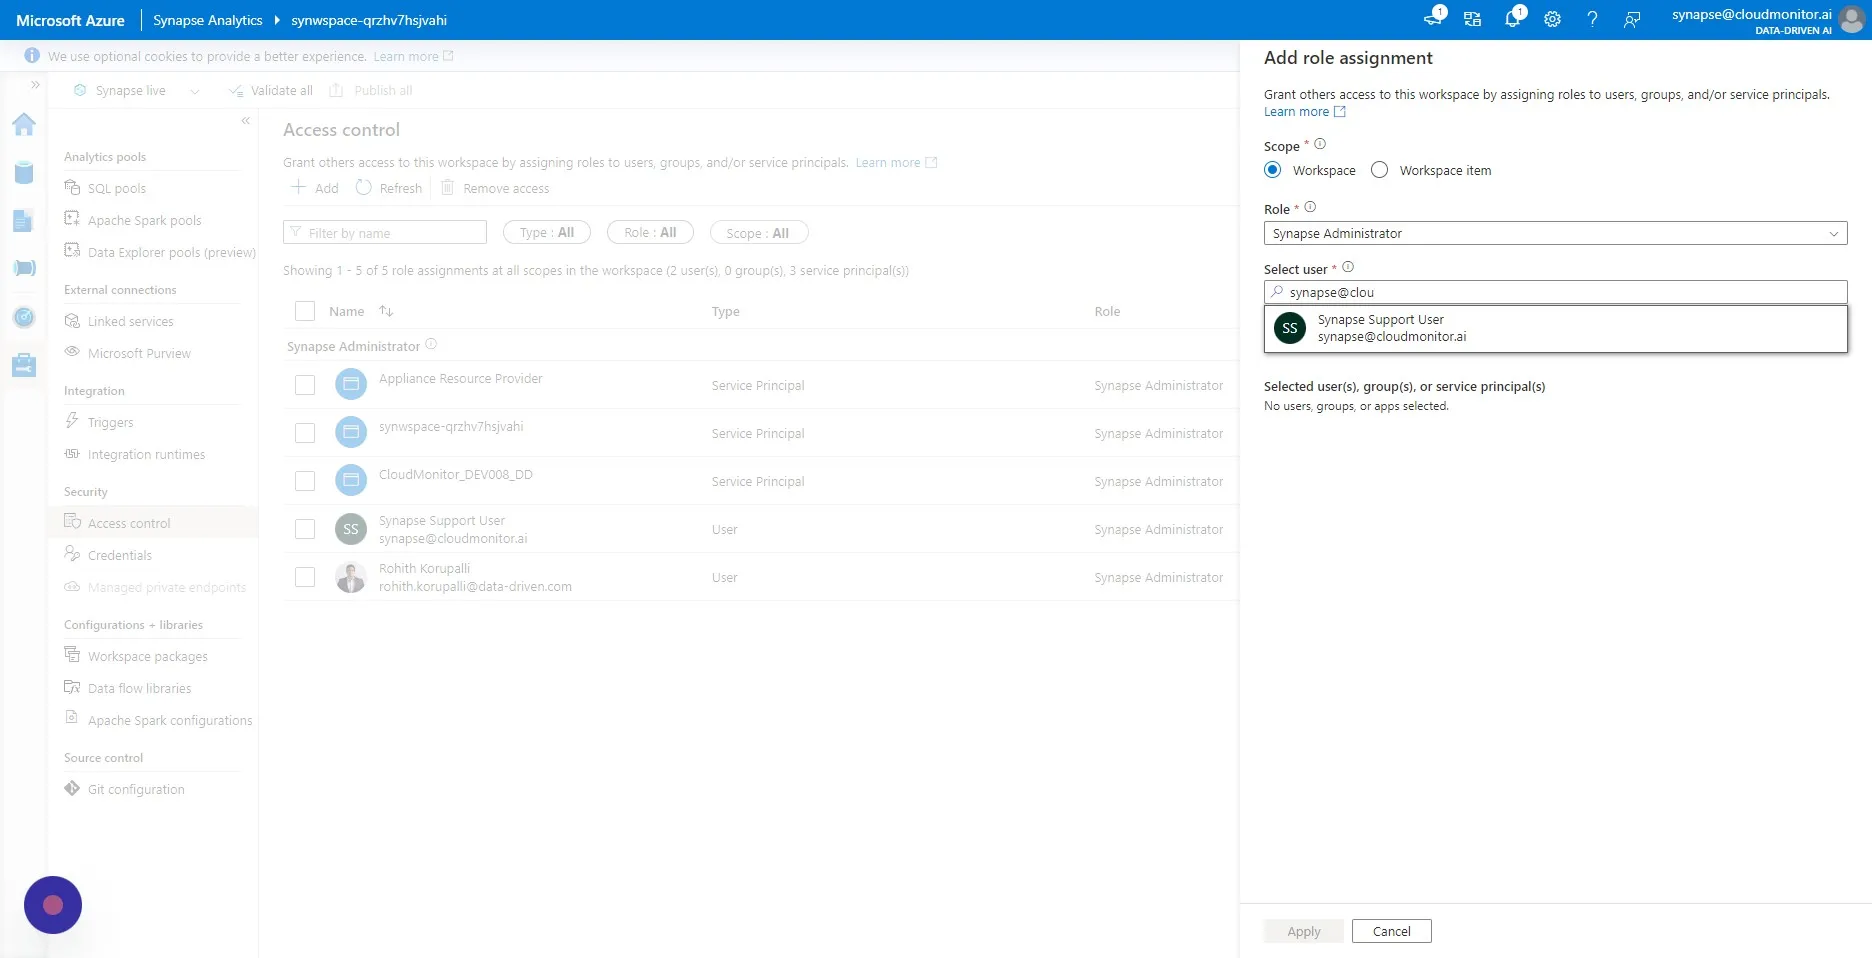1872x958 pixels.
Task: Open Triggers
Action: pyautogui.click(x=110, y=422)
